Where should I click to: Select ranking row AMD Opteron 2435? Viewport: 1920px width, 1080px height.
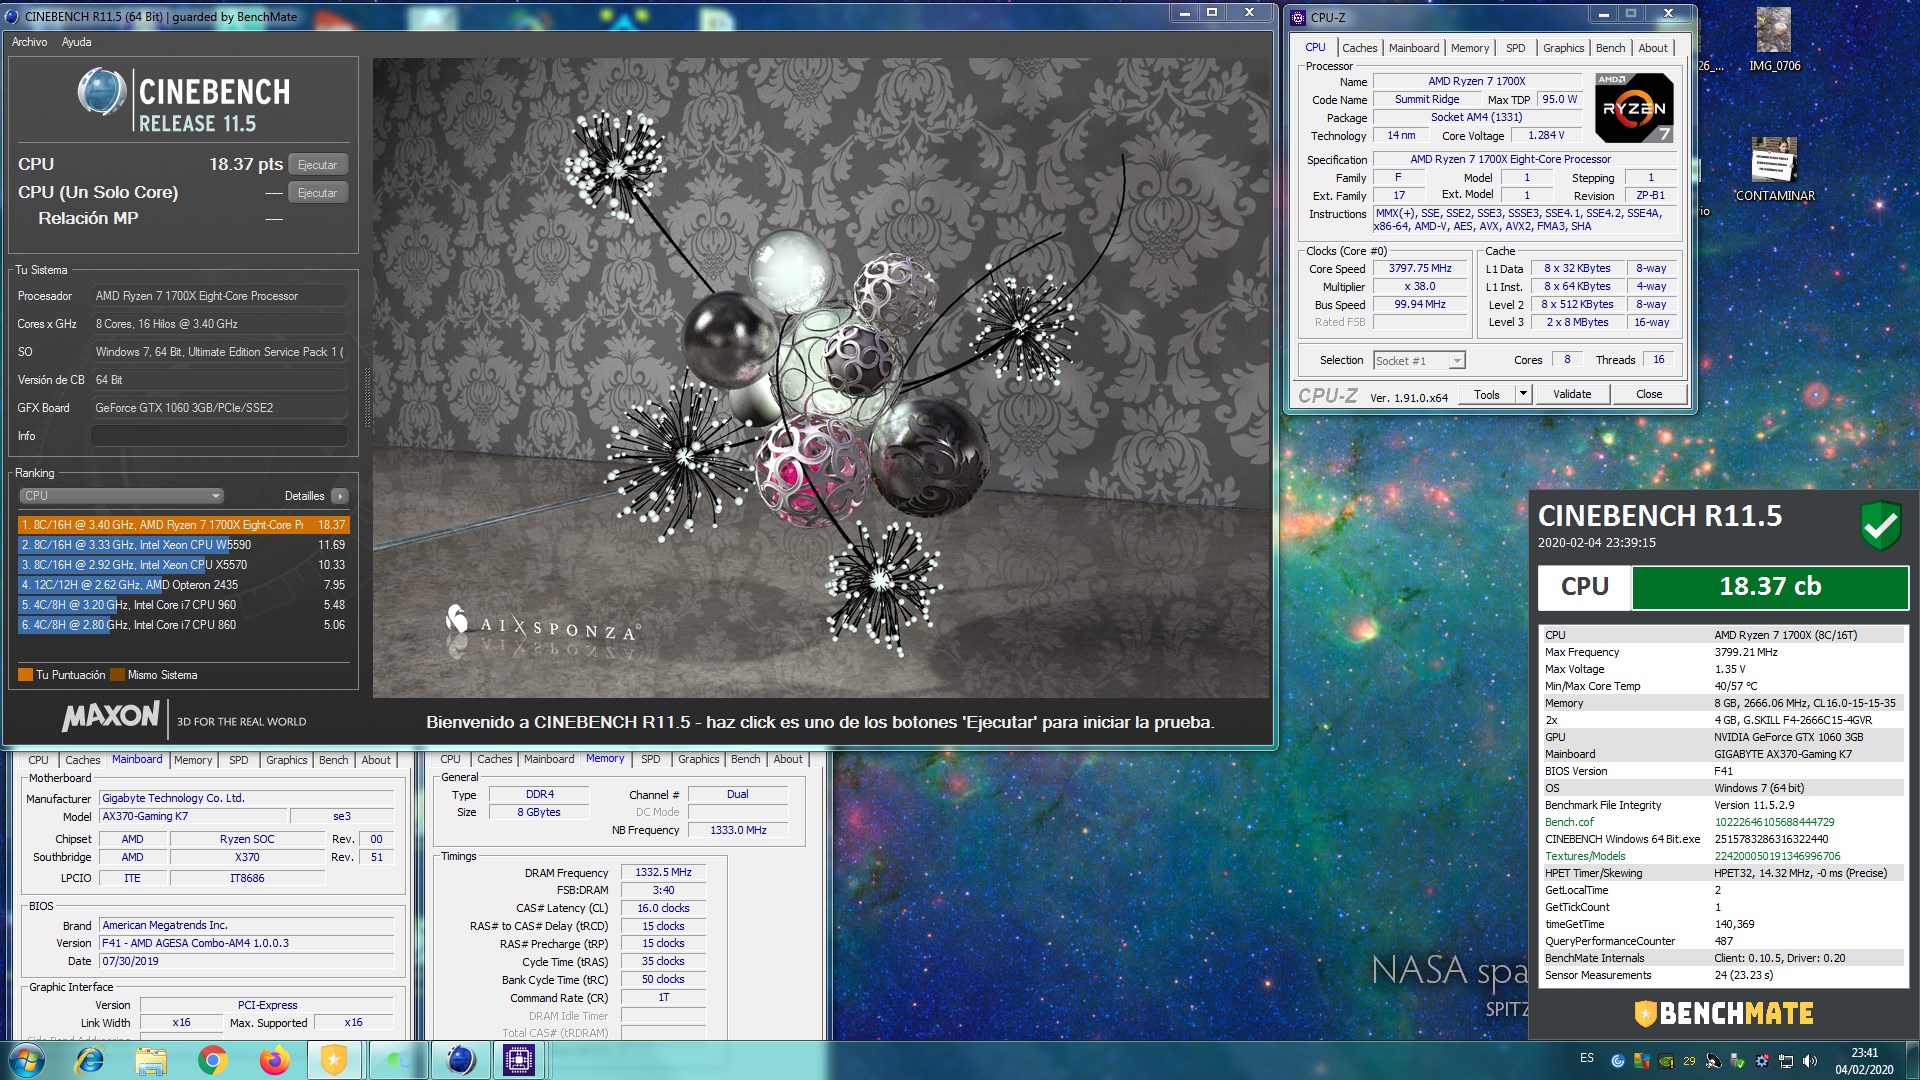point(183,585)
